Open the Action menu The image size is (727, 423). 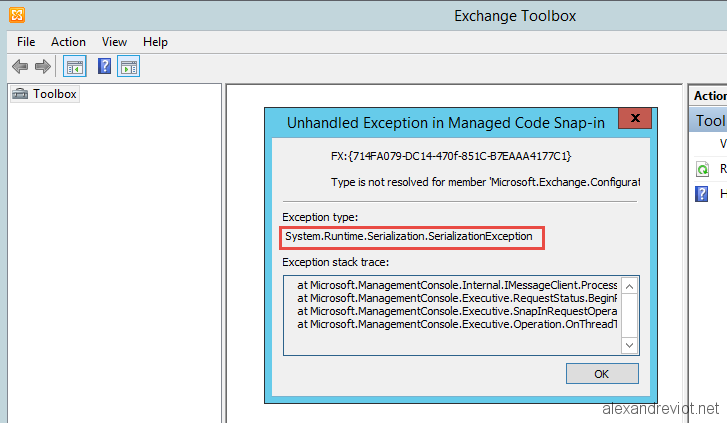coord(68,42)
